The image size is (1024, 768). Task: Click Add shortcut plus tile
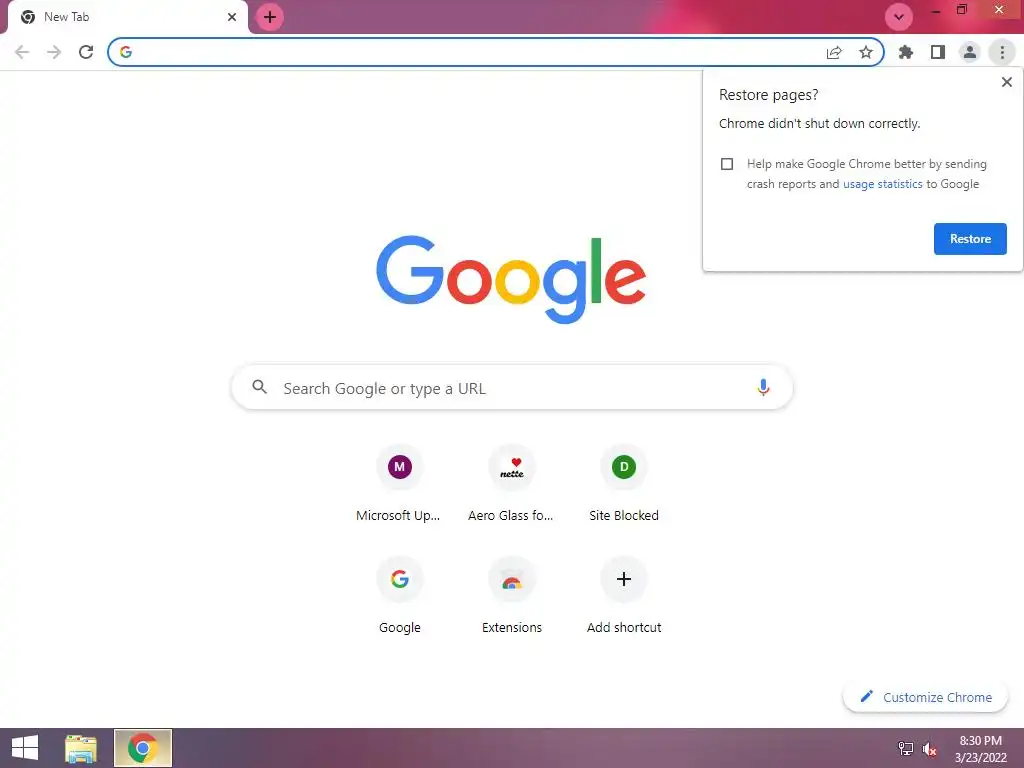624,596
